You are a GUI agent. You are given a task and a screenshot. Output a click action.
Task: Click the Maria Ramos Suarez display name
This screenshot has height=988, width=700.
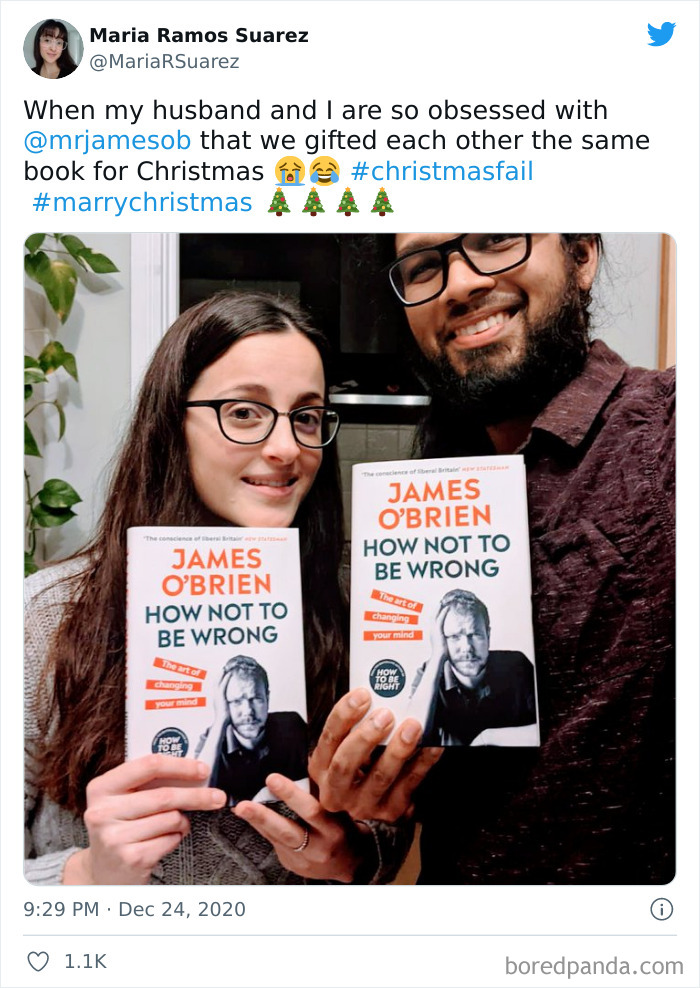pos(199,35)
